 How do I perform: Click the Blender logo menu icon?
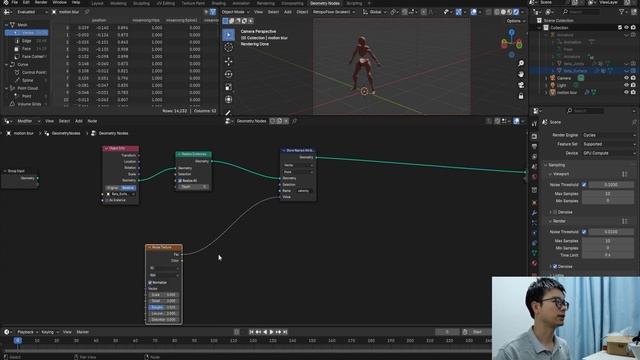pos(5,2)
